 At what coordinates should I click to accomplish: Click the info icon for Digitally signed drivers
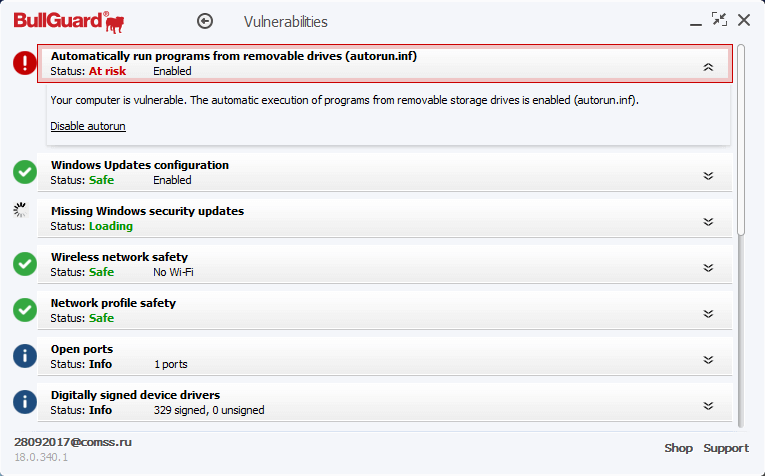click(25, 402)
